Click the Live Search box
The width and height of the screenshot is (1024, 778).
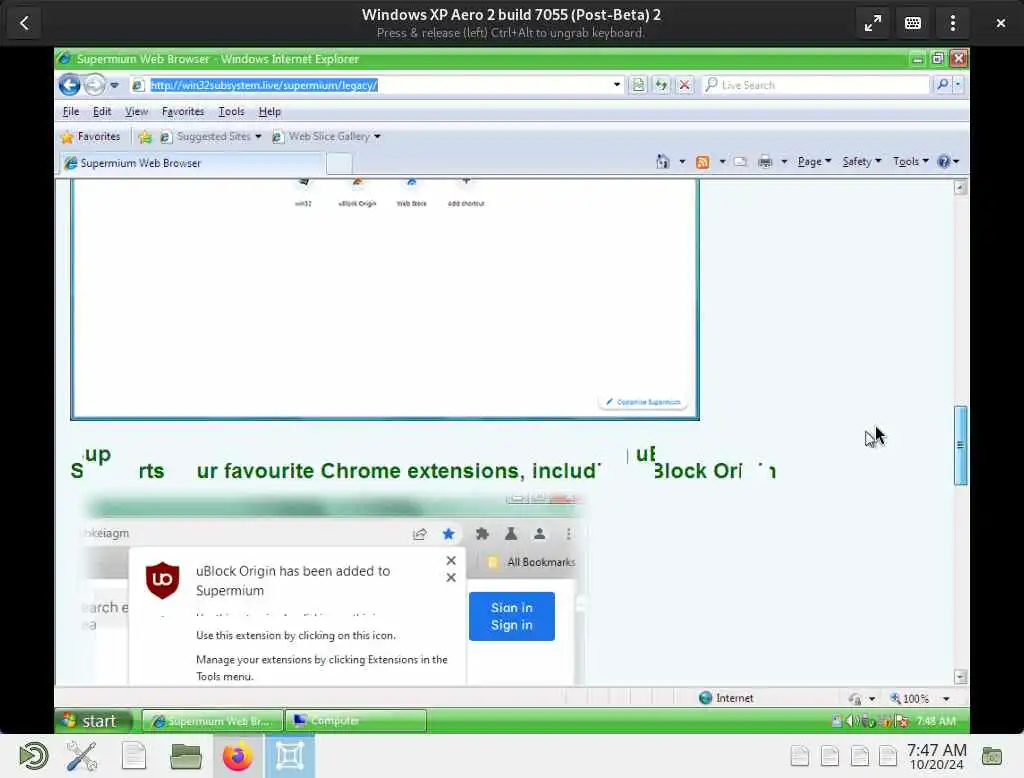pyautogui.click(x=816, y=85)
